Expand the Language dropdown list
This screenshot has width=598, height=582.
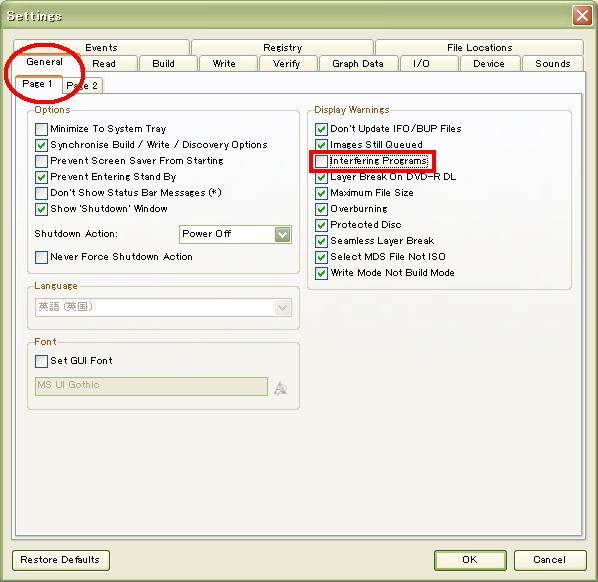[x=283, y=307]
